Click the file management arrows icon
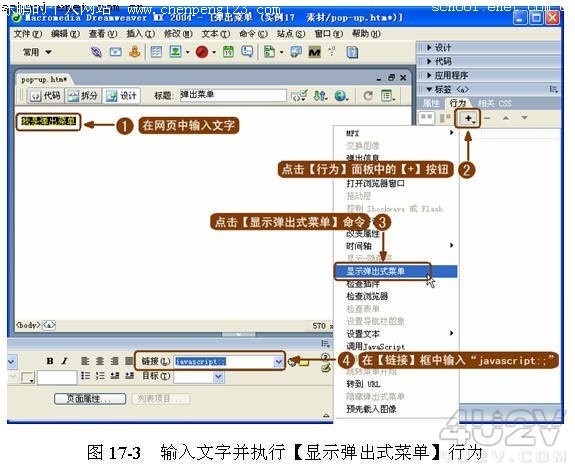575x466 pixels. click(x=320, y=96)
